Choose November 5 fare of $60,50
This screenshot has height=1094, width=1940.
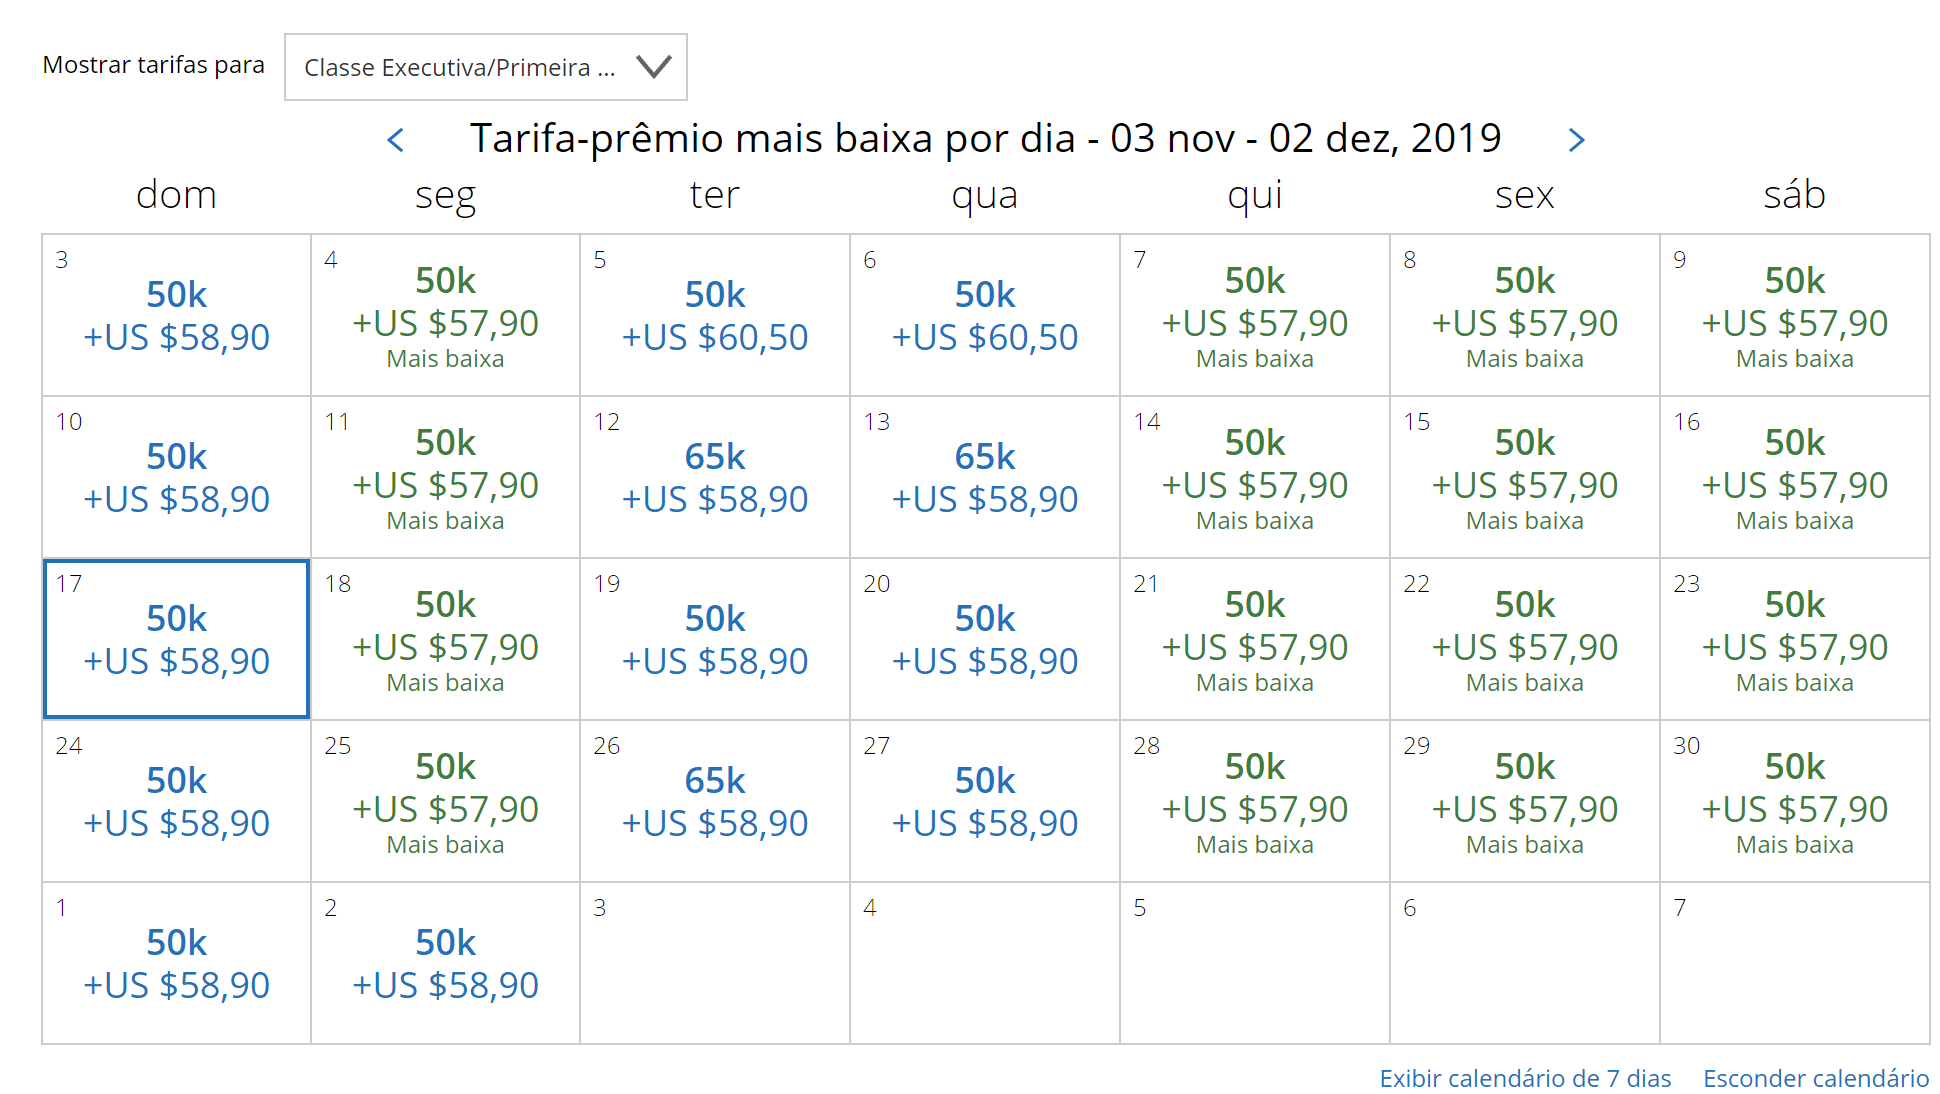[x=715, y=315]
